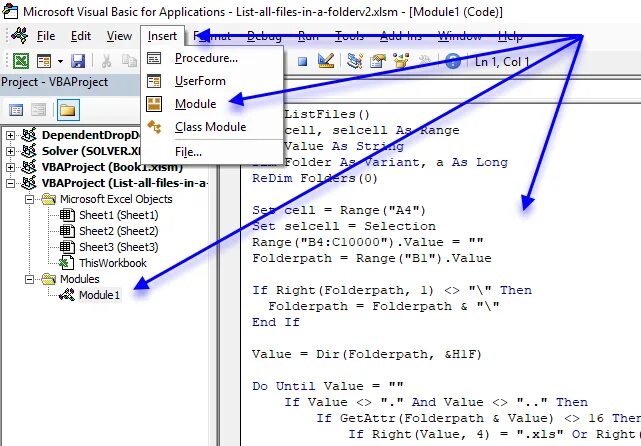Save the workbook with the floppy disk icon
Viewport: 641px width, 446px height.
pos(78,61)
